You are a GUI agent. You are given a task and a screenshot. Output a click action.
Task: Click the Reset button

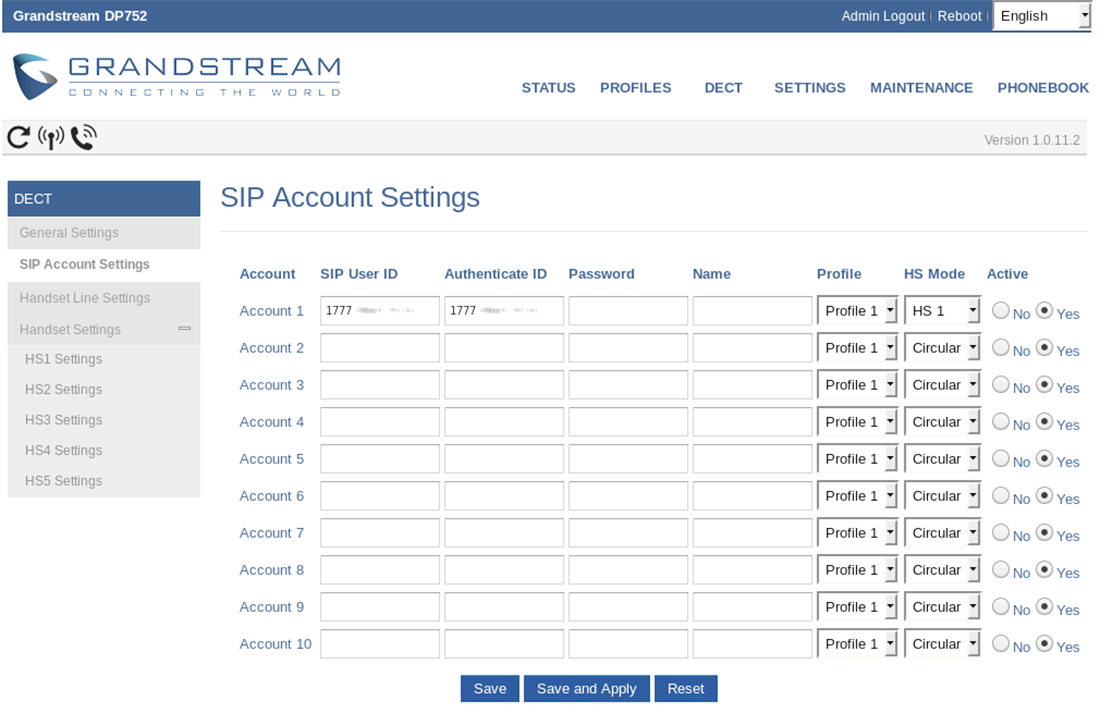[x=685, y=688]
